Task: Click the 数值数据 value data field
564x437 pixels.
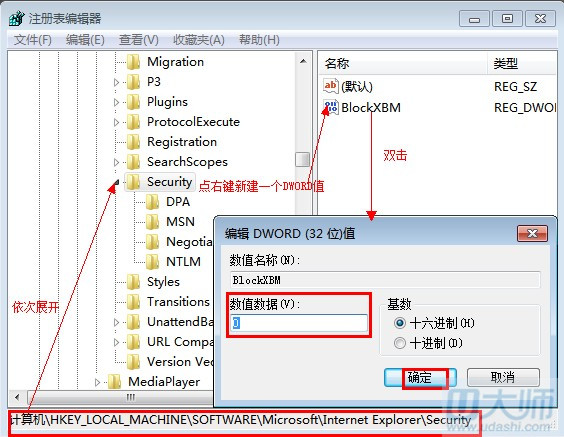Action: pos(299,323)
